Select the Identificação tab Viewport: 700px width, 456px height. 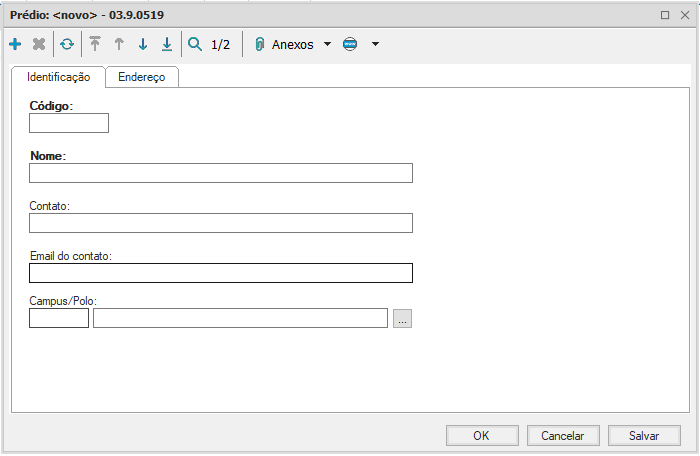(x=59, y=77)
